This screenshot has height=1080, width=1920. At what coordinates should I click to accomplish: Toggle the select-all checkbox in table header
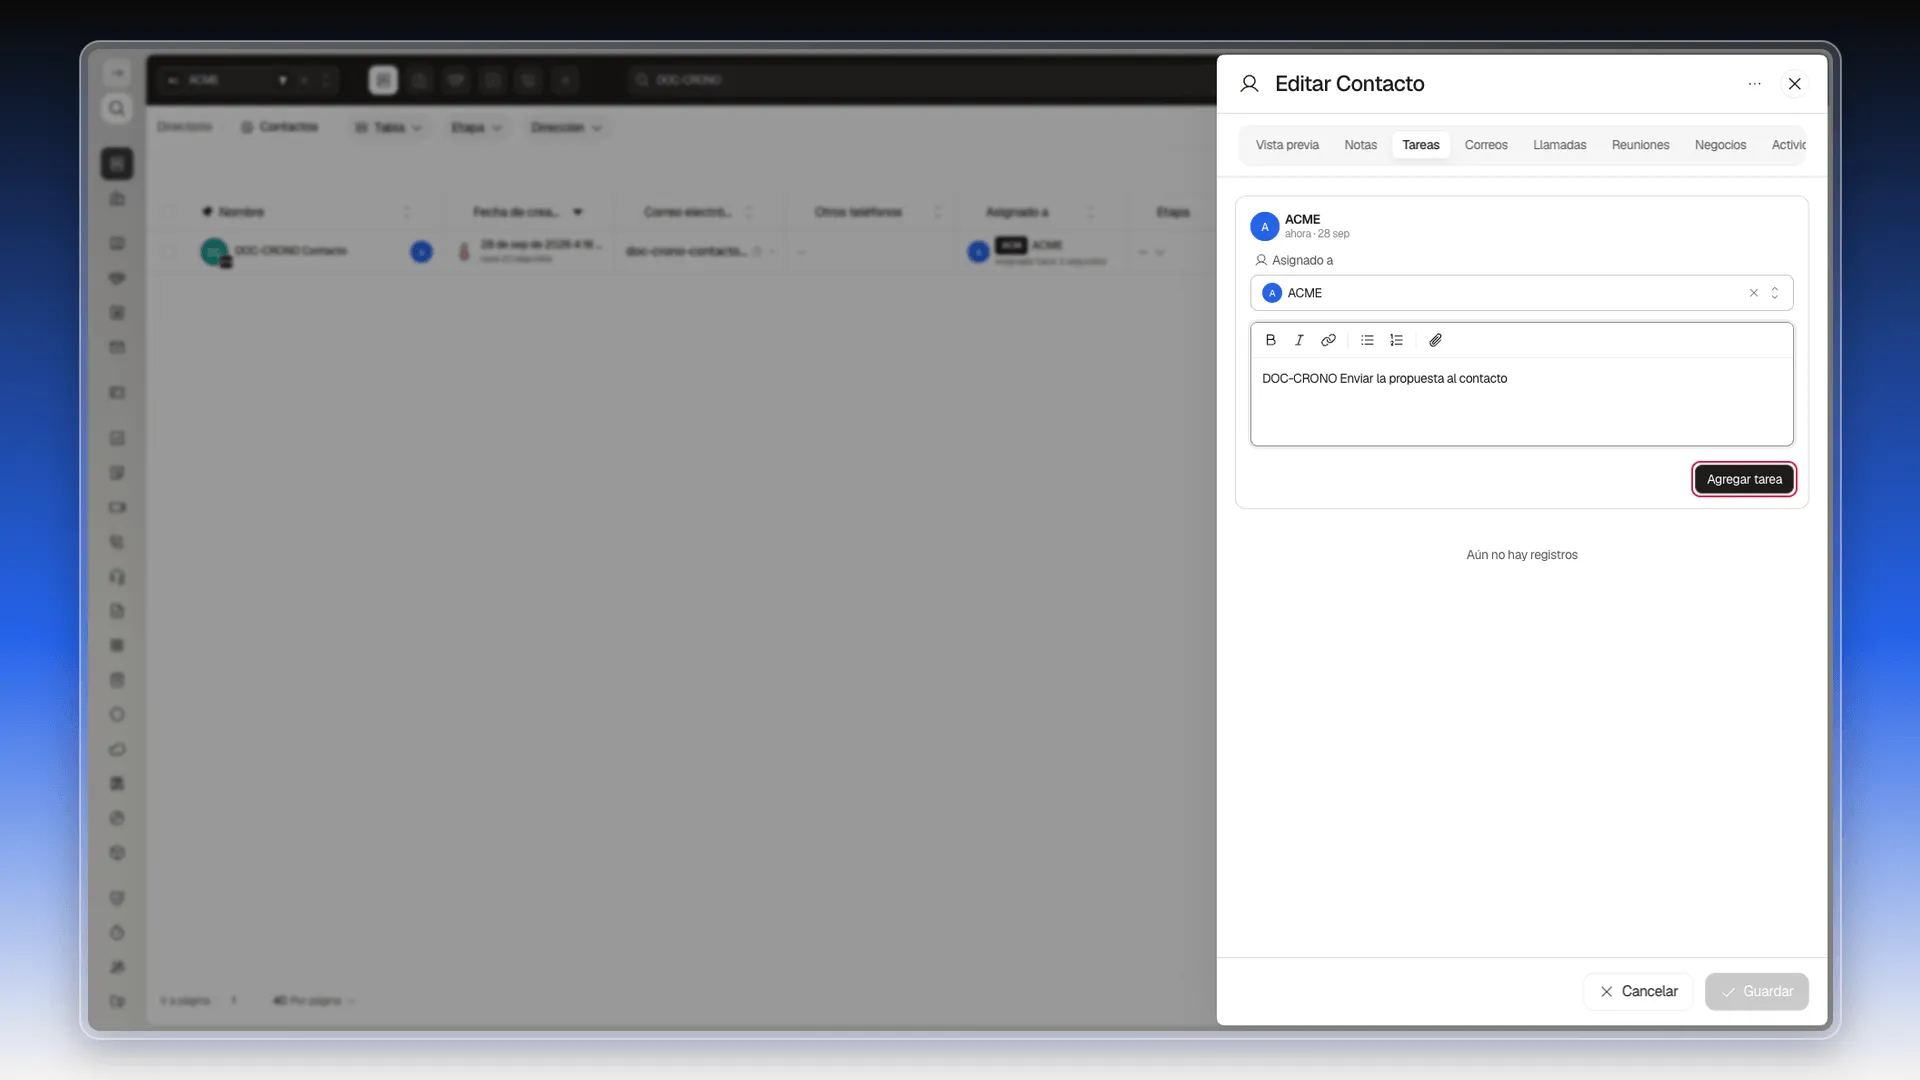click(168, 212)
